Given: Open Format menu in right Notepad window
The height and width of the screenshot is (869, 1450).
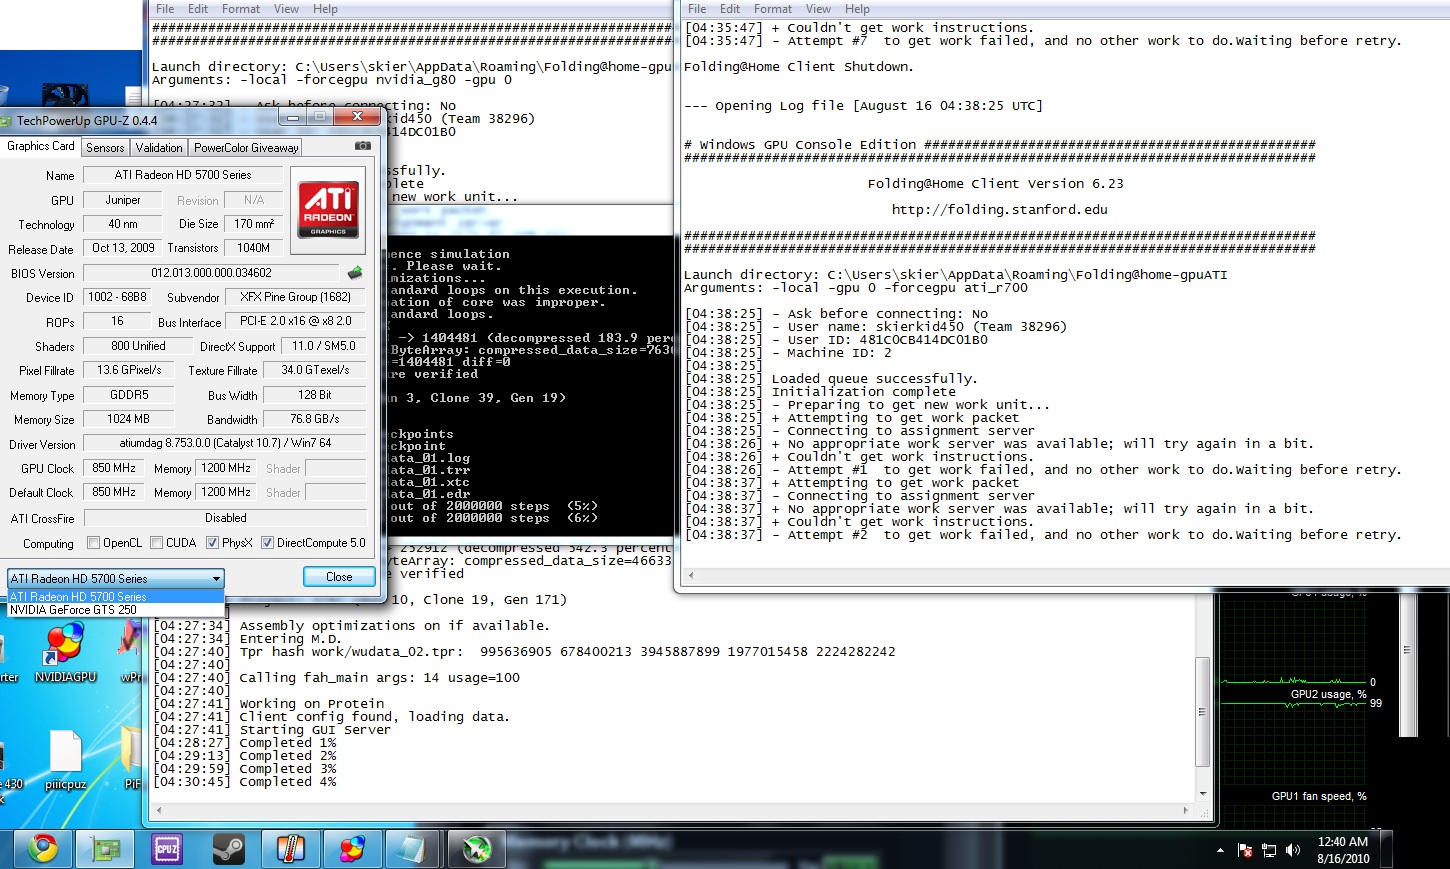Looking at the screenshot, I should [x=772, y=9].
